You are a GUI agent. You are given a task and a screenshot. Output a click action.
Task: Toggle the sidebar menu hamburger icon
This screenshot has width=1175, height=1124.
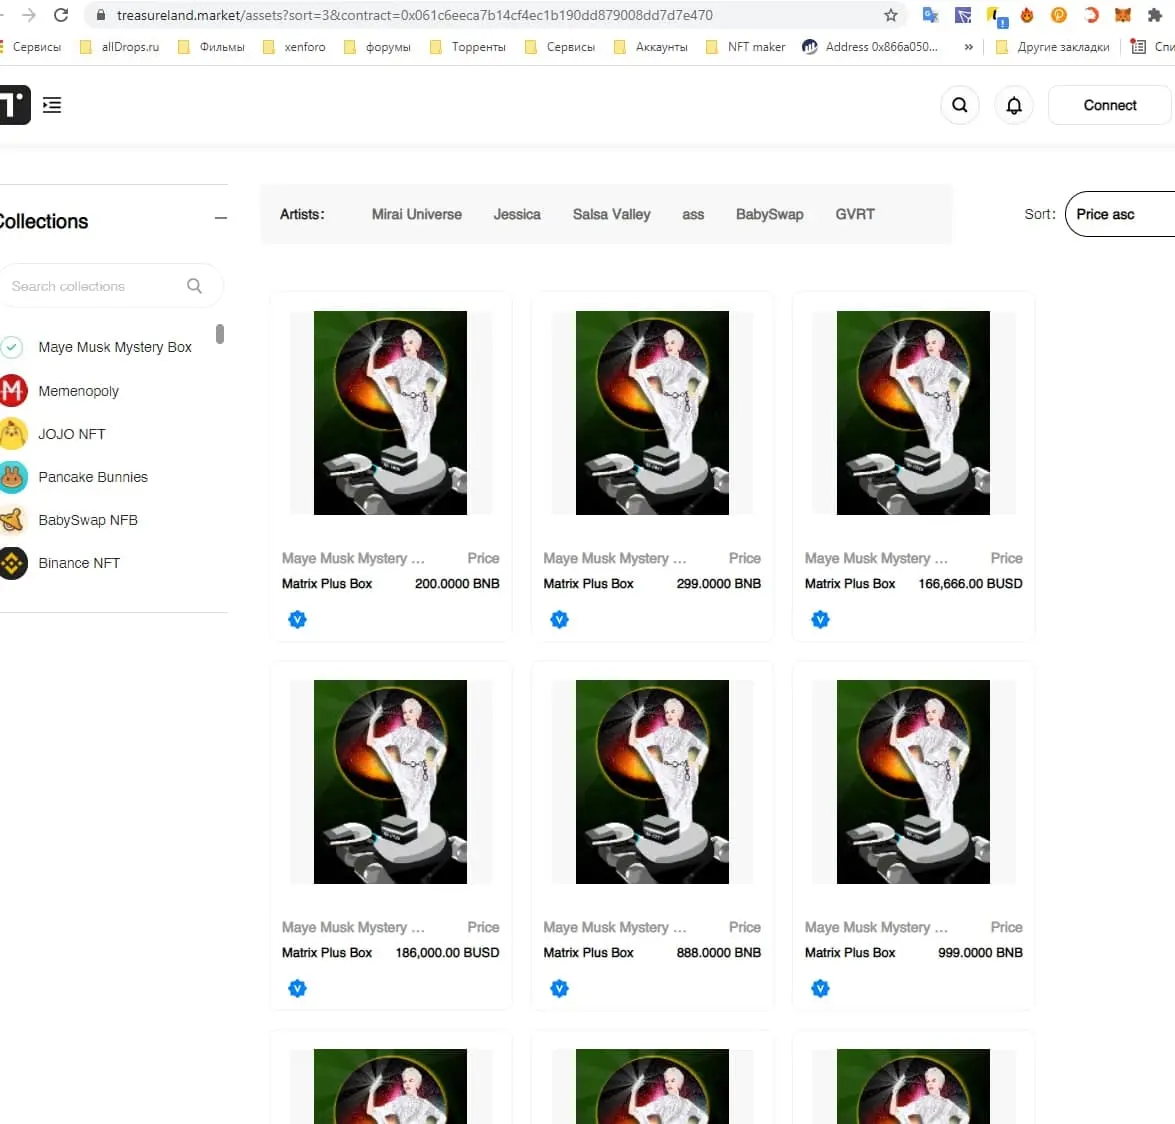pyautogui.click(x=52, y=105)
